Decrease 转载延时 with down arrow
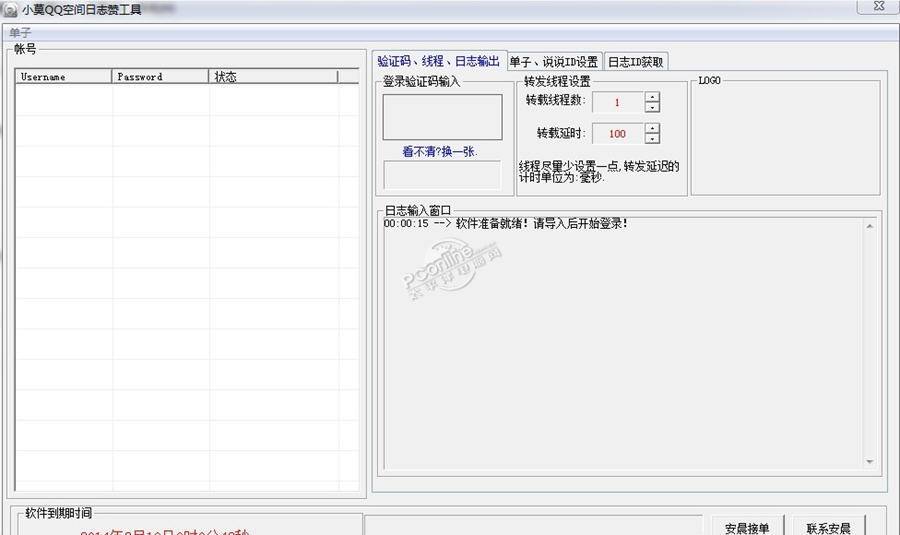The image size is (900, 535). (x=652, y=138)
